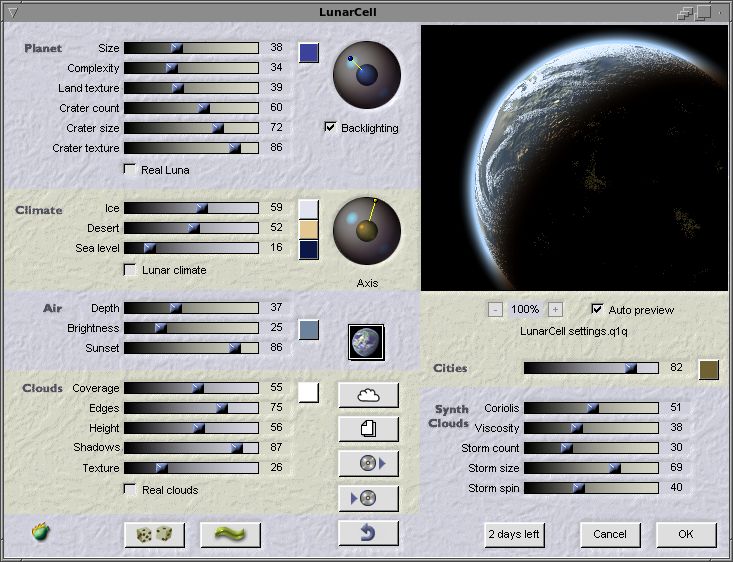Image resolution: width=733 pixels, height=562 pixels.
Task: Open the blue planet color swatch
Action: click(309, 53)
